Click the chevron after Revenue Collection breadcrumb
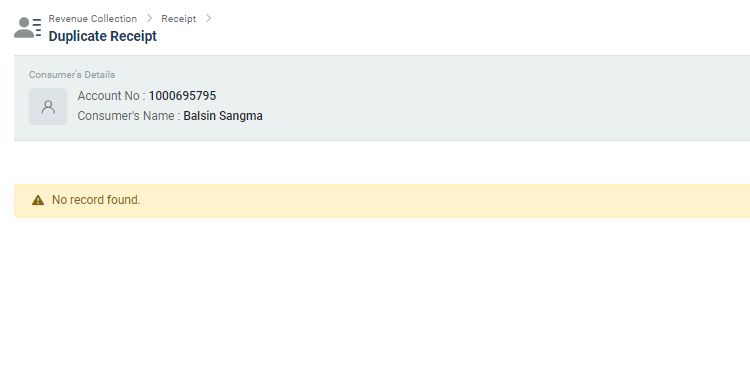The width and height of the screenshot is (750, 379). tap(149, 18)
